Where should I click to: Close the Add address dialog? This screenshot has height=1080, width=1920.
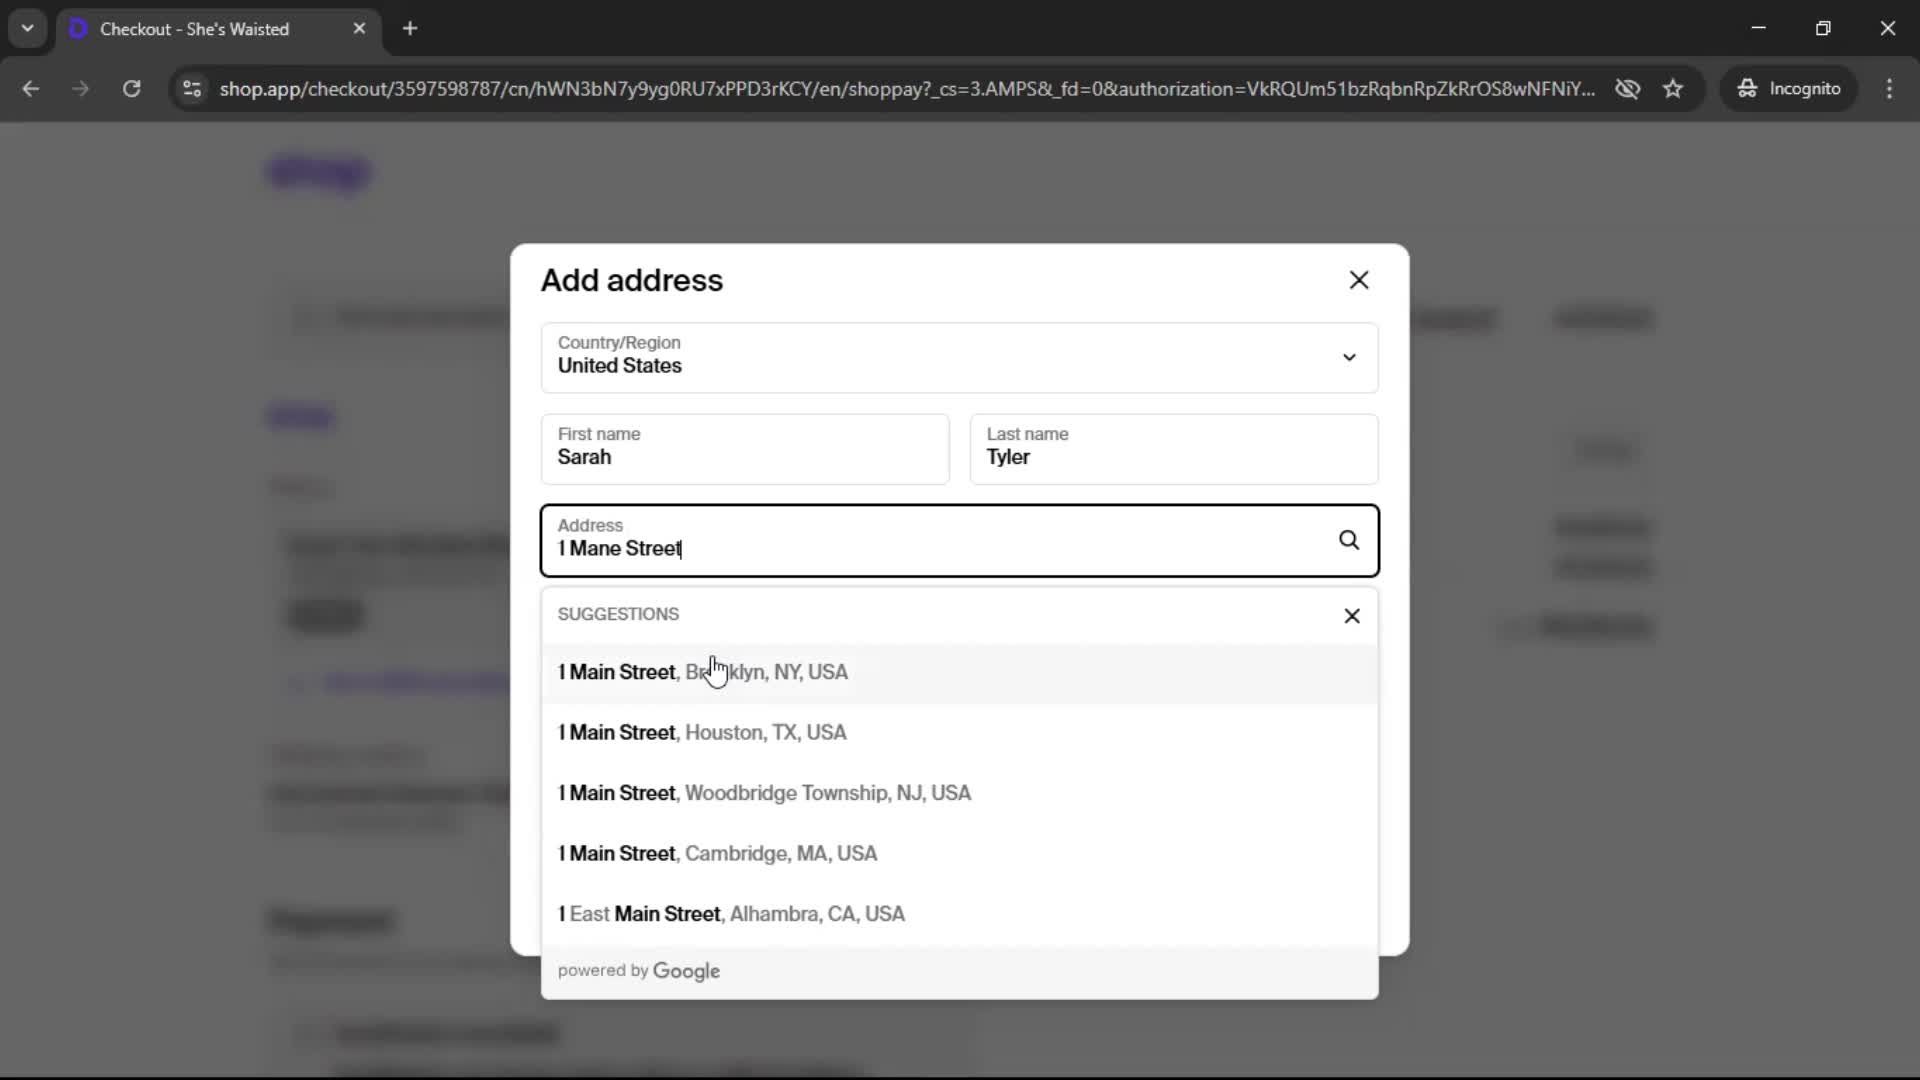coord(1358,280)
